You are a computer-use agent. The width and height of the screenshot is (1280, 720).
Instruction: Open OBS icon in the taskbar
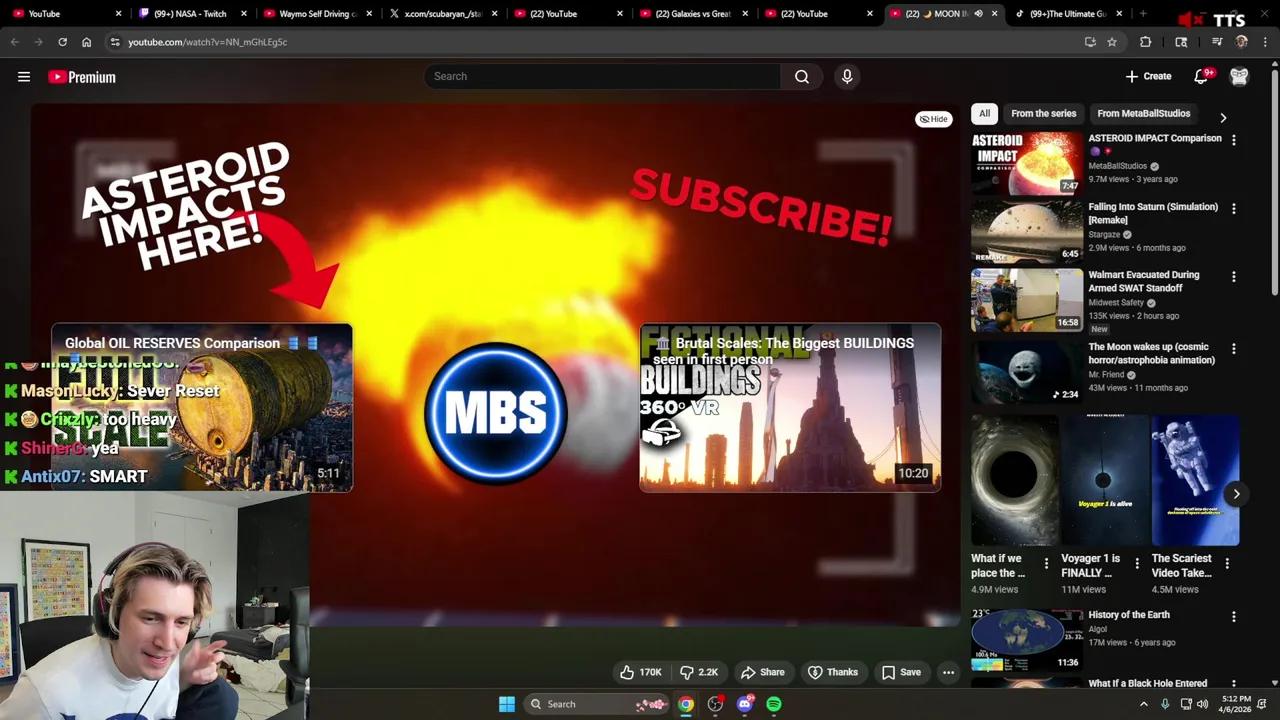pos(715,704)
